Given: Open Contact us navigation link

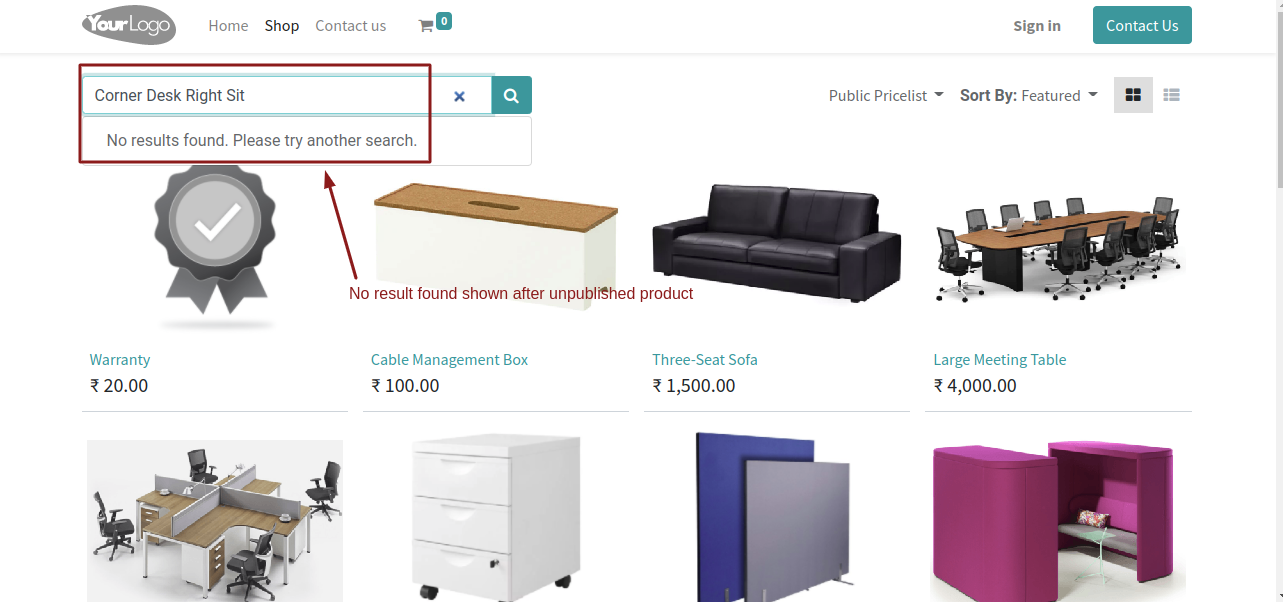Looking at the screenshot, I should (350, 26).
